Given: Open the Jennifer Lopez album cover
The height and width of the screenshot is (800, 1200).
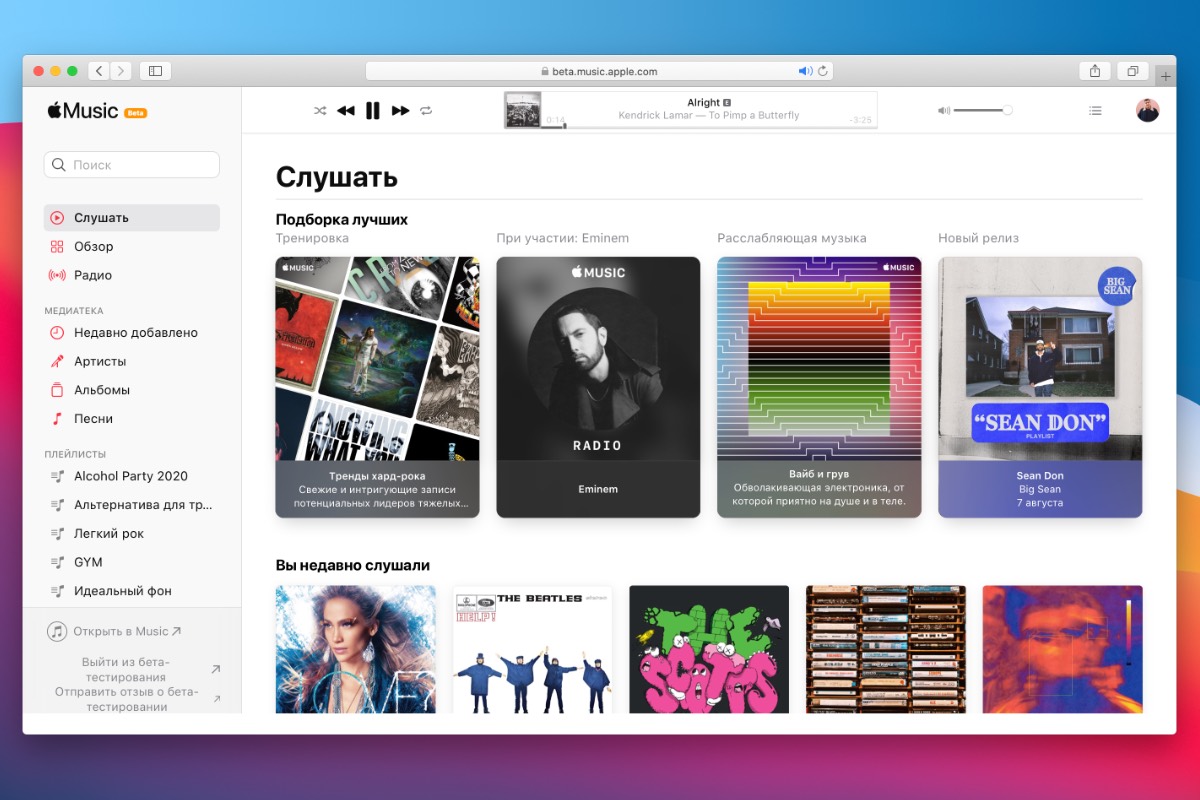Looking at the screenshot, I should 355,649.
